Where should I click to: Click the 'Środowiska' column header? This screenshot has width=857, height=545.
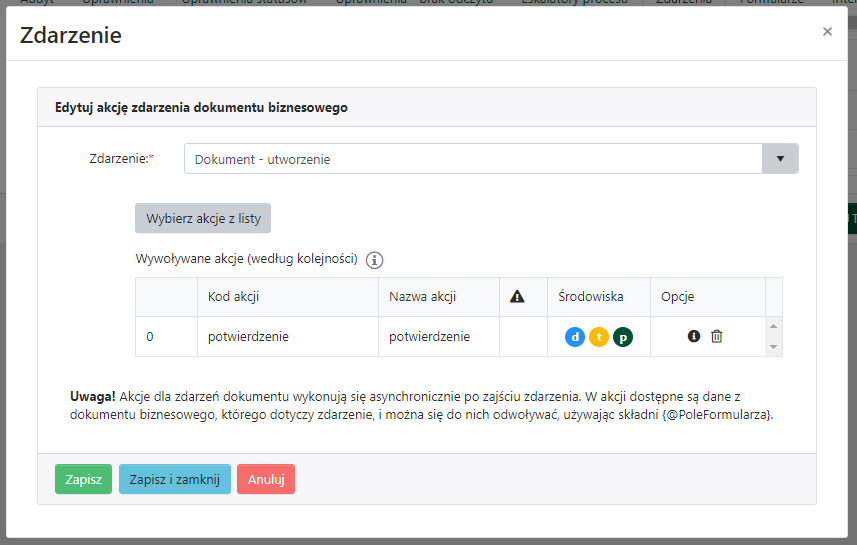[591, 297]
